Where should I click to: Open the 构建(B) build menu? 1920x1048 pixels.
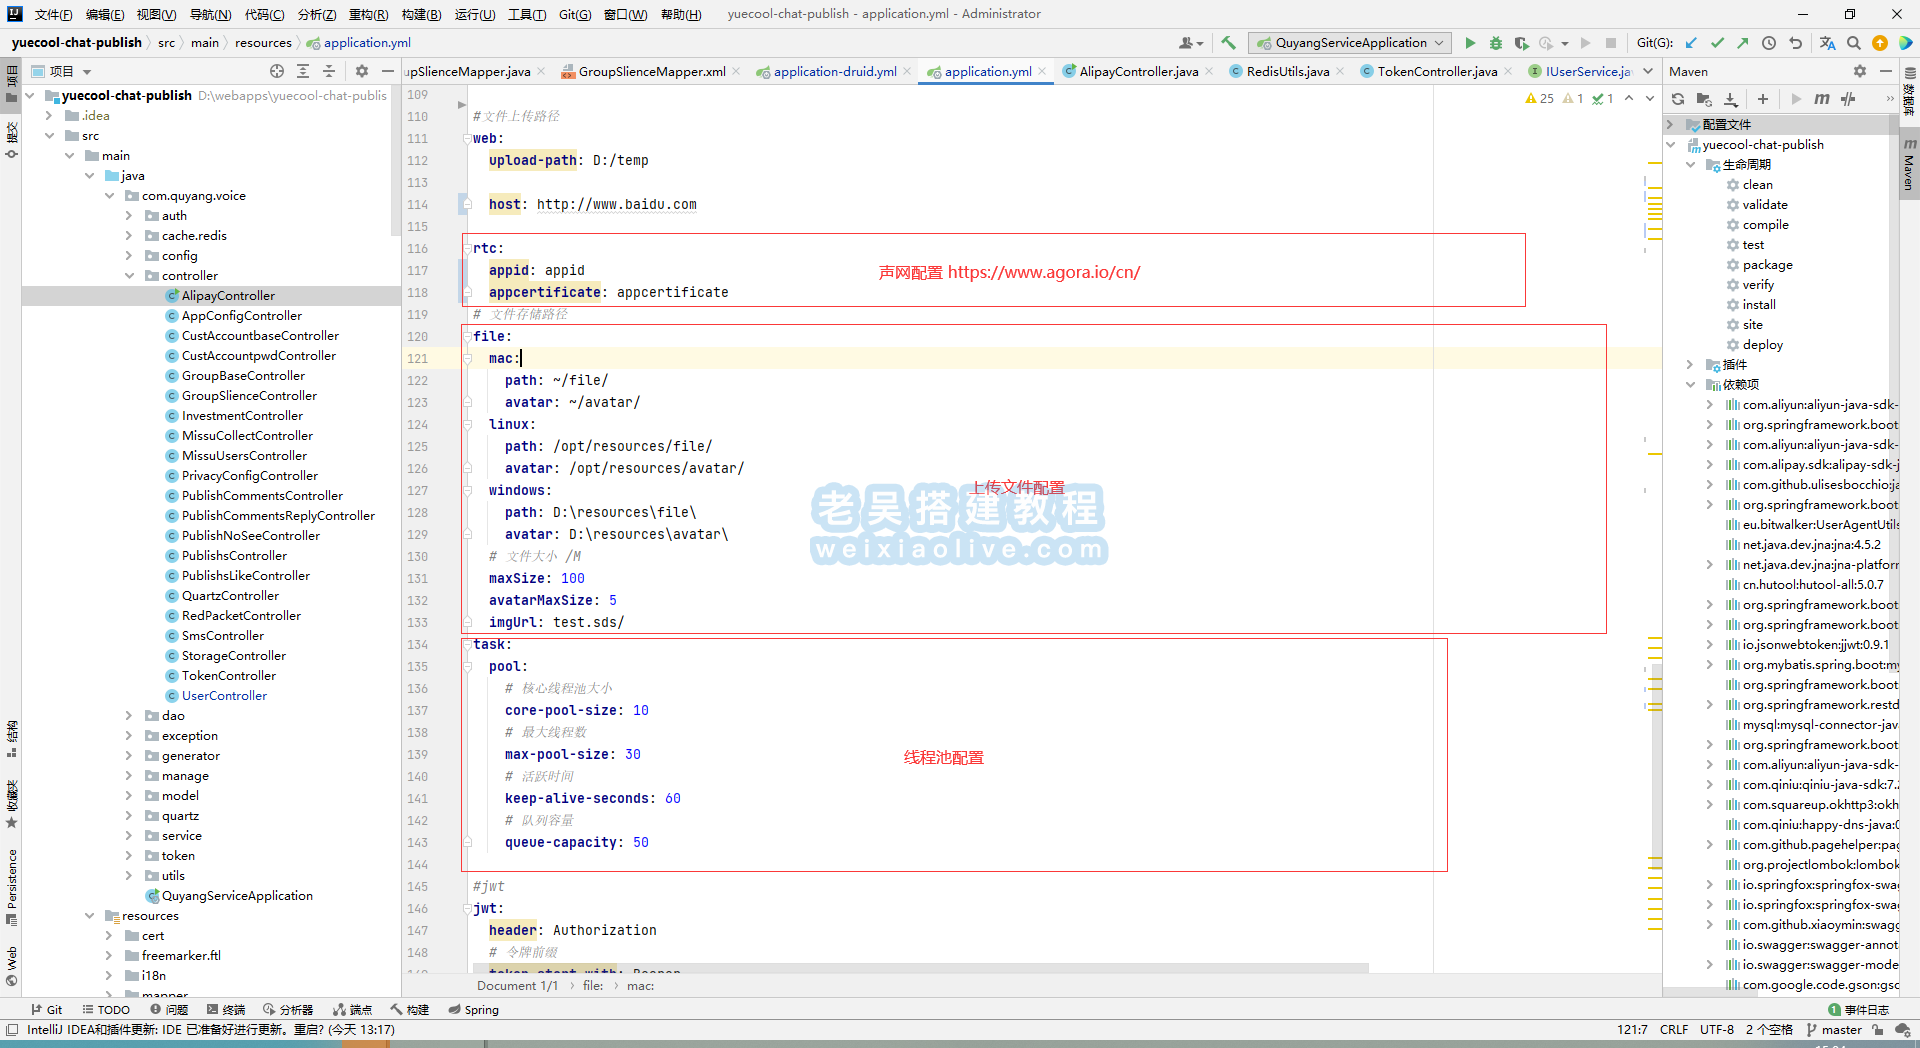click(x=420, y=14)
